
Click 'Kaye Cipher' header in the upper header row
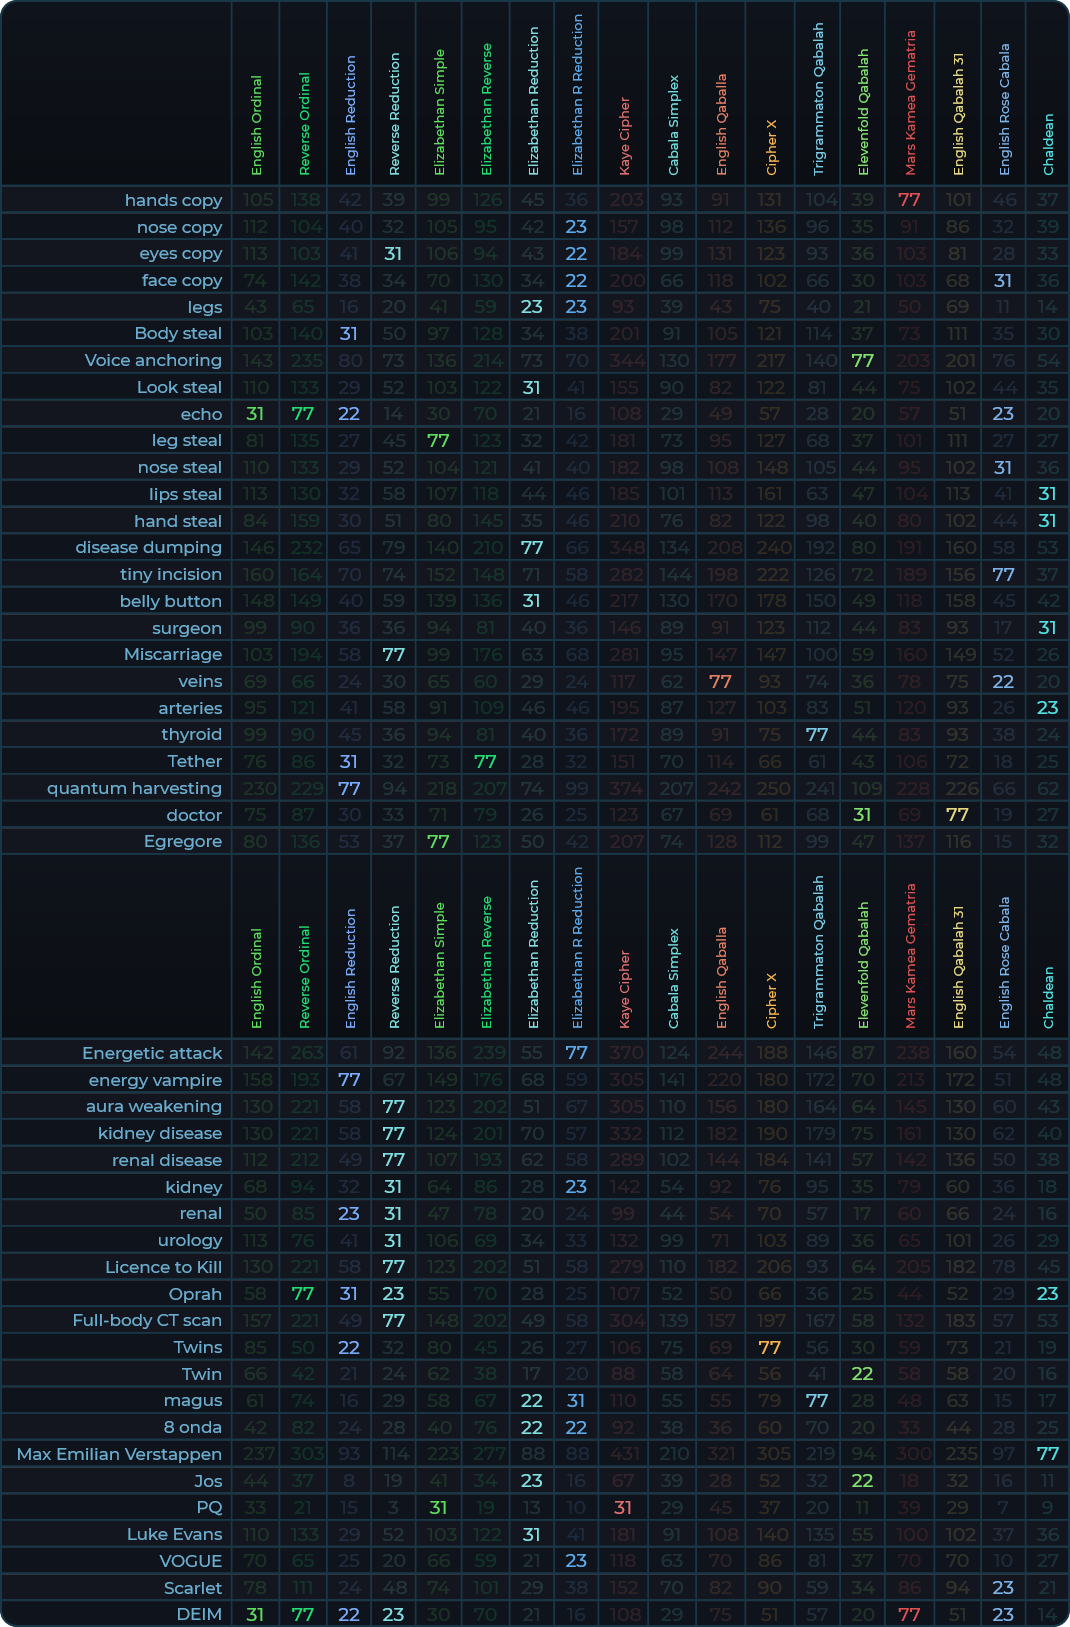pyautogui.click(x=625, y=135)
